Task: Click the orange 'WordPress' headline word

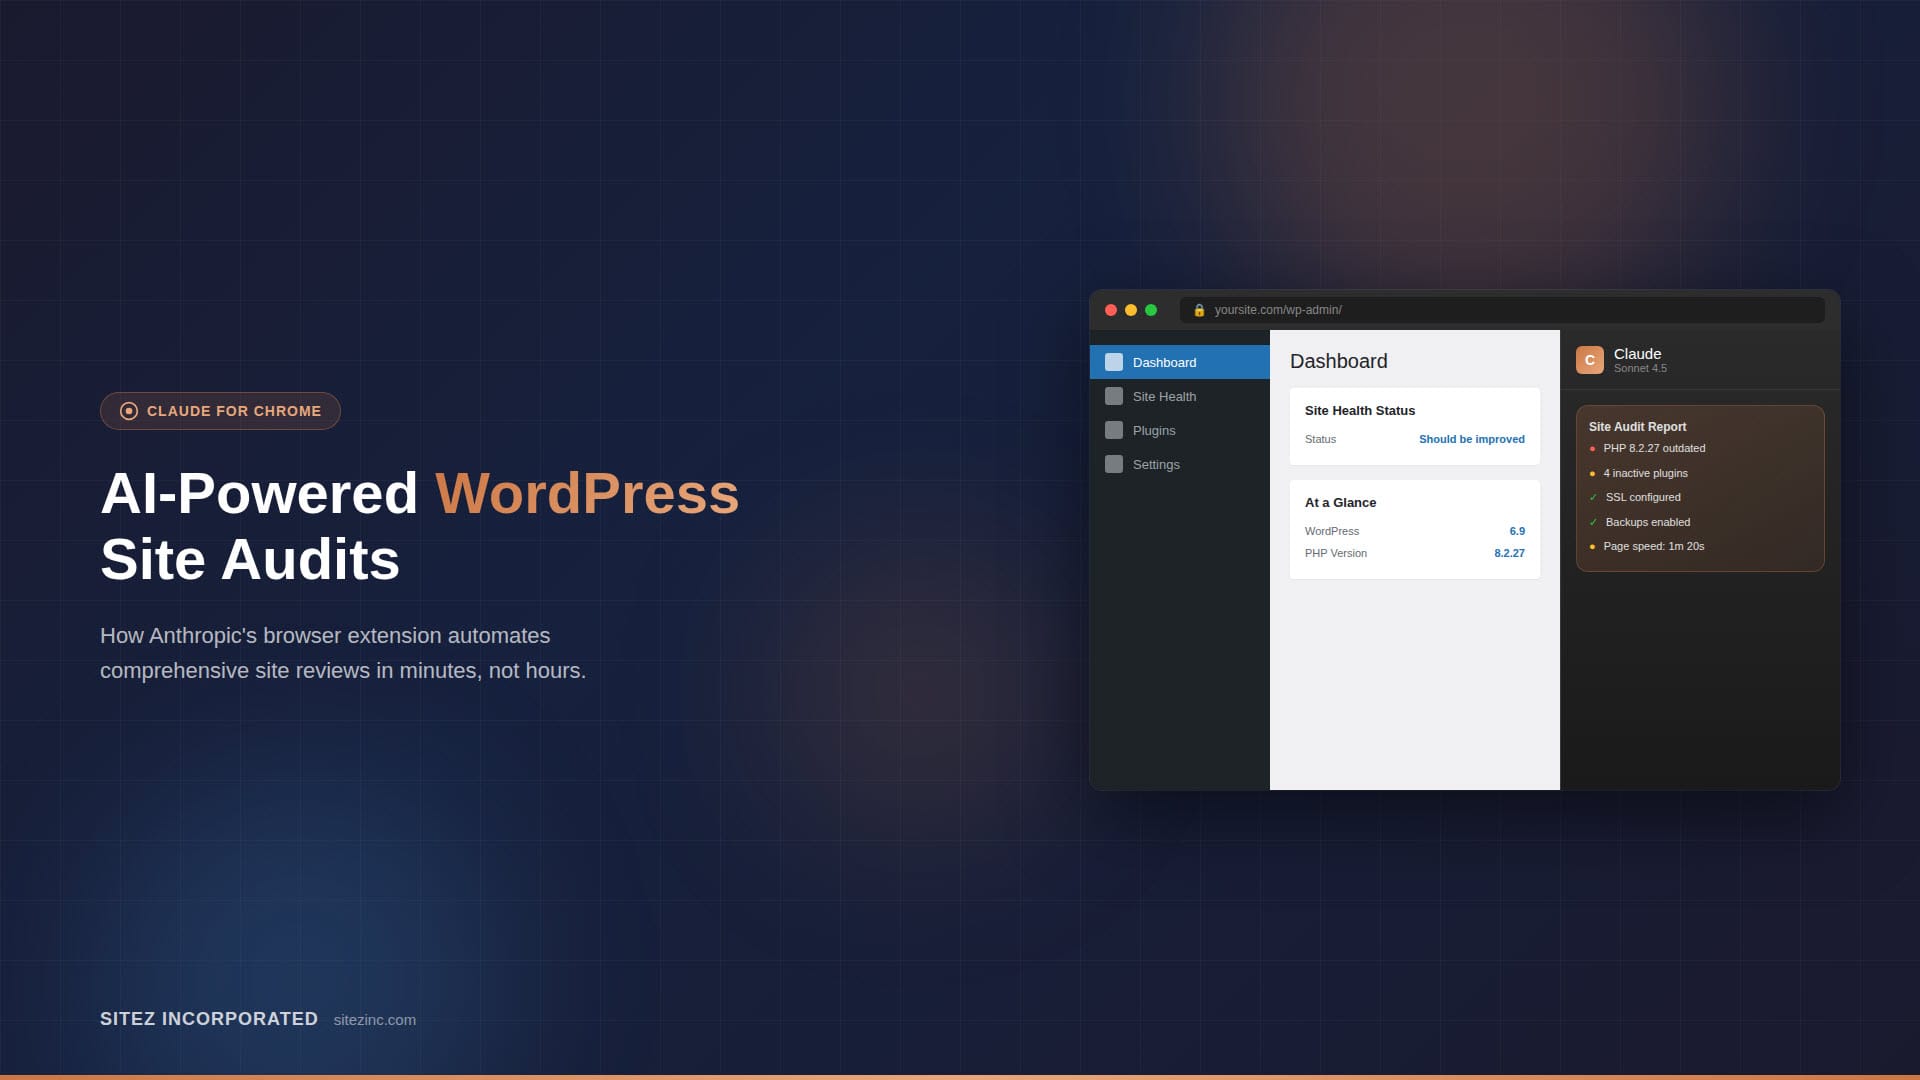Action: [587, 494]
